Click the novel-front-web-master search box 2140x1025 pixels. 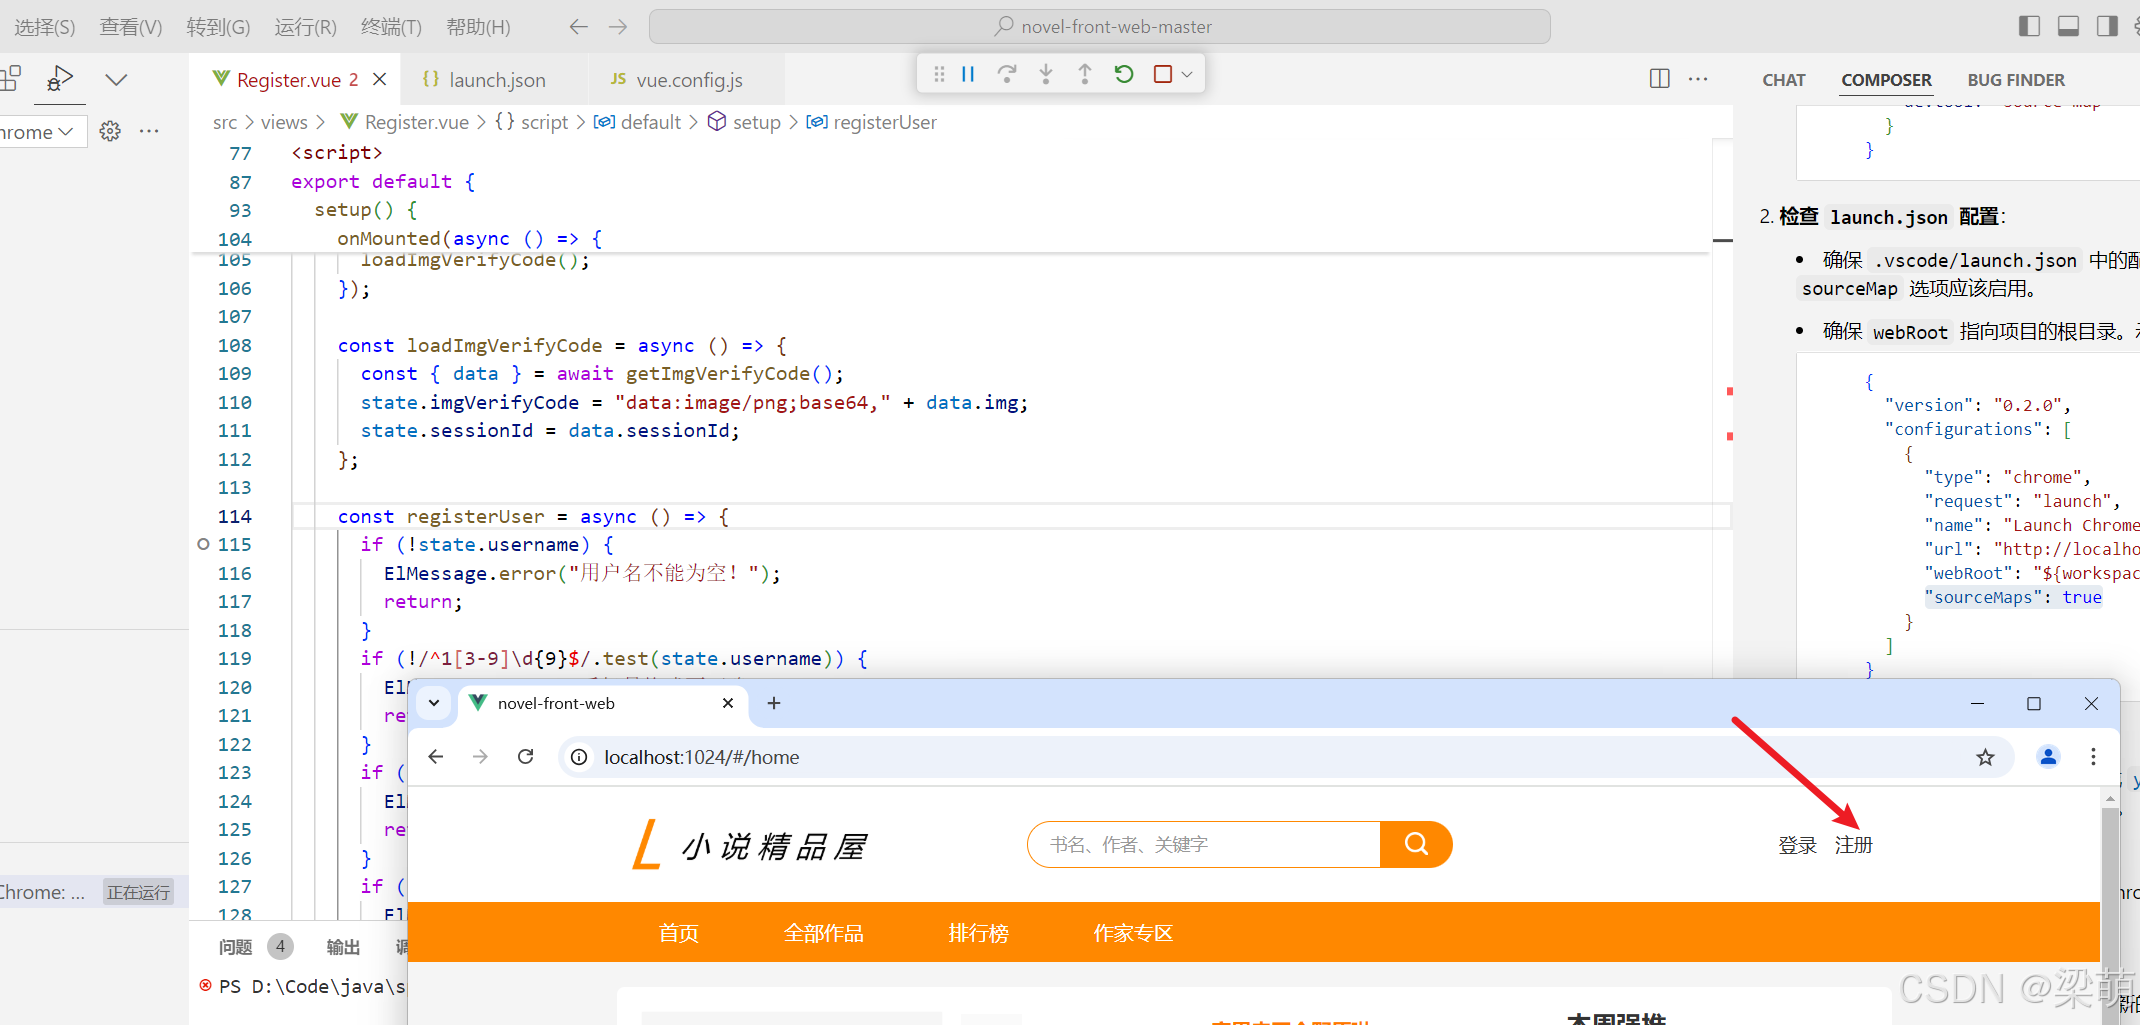pyautogui.click(x=1100, y=27)
